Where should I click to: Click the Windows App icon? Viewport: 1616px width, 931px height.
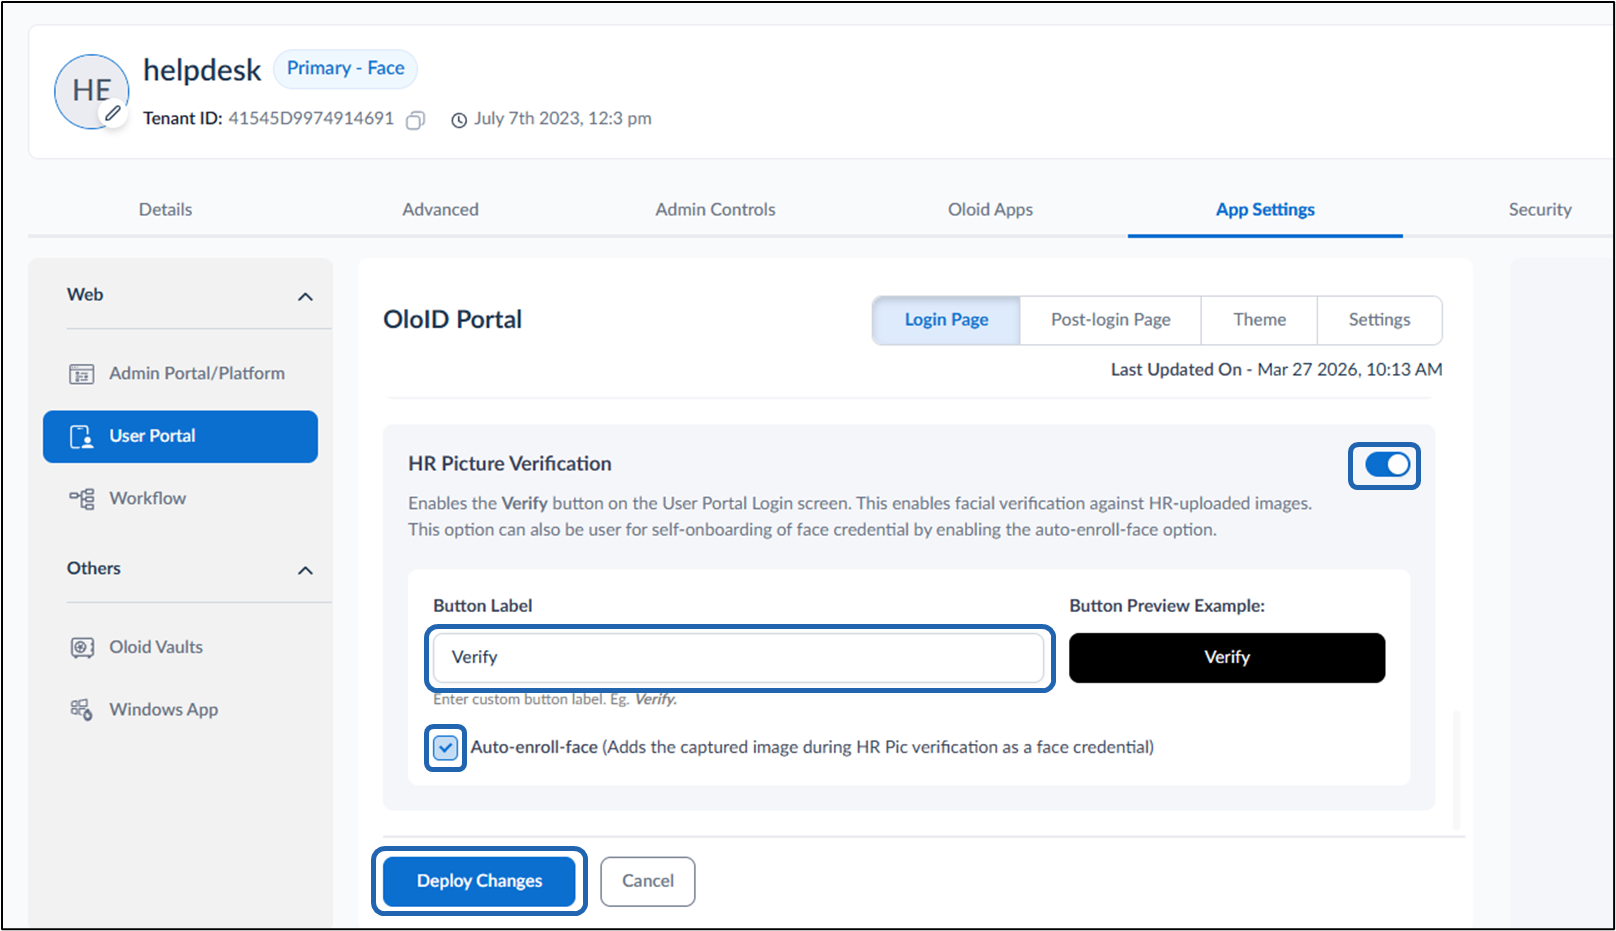click(82, 710)
